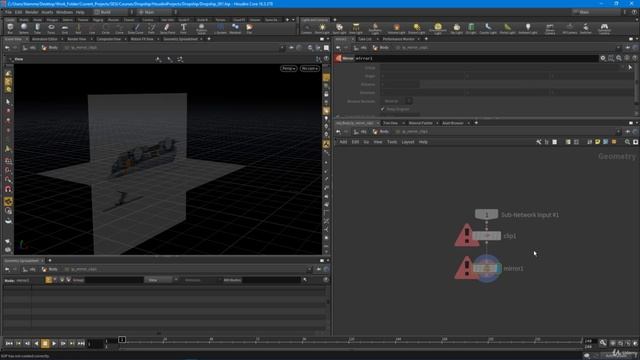Jump to first frame button
Screen dimensions: 640x360
click(9, 344)
